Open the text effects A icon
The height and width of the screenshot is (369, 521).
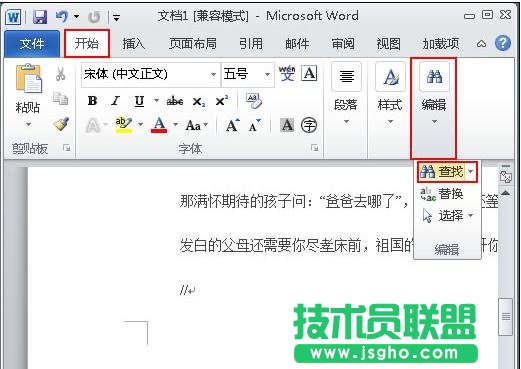click(93, 126)
